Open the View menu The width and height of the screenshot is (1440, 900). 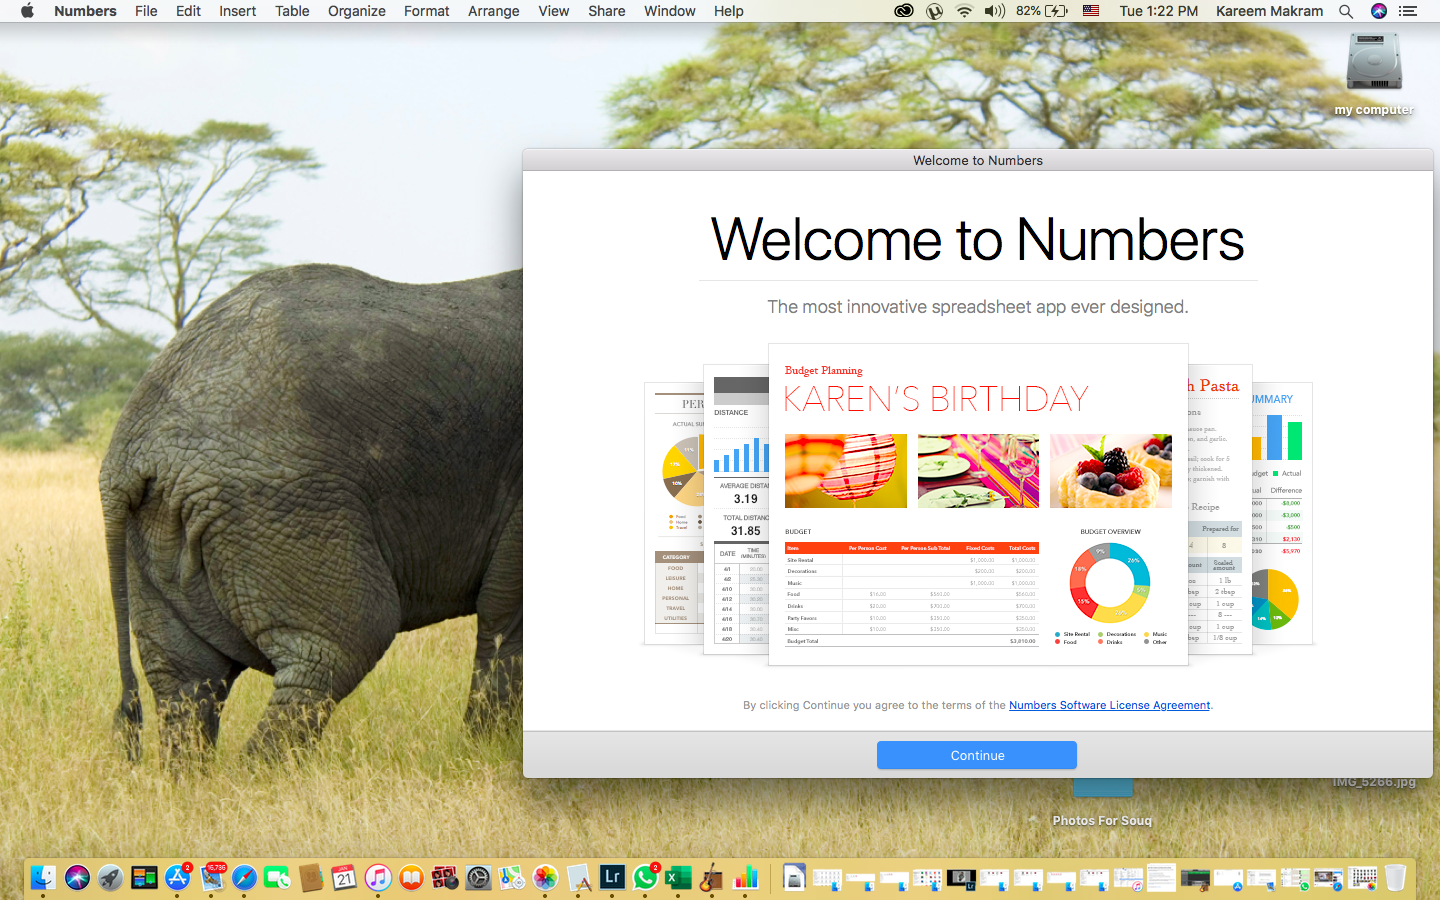(x=553, y=11)
